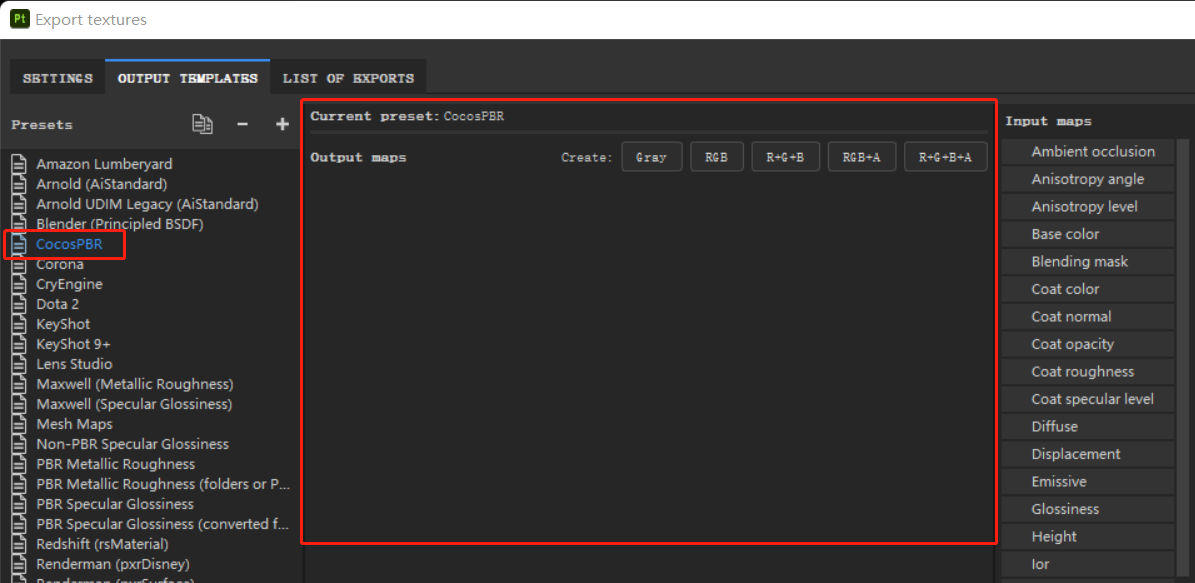Image resolution: width=1195 pixels, height=583 pixels.
Task: Click the file icon beside Mesh Maps
Action: point(19,424)
